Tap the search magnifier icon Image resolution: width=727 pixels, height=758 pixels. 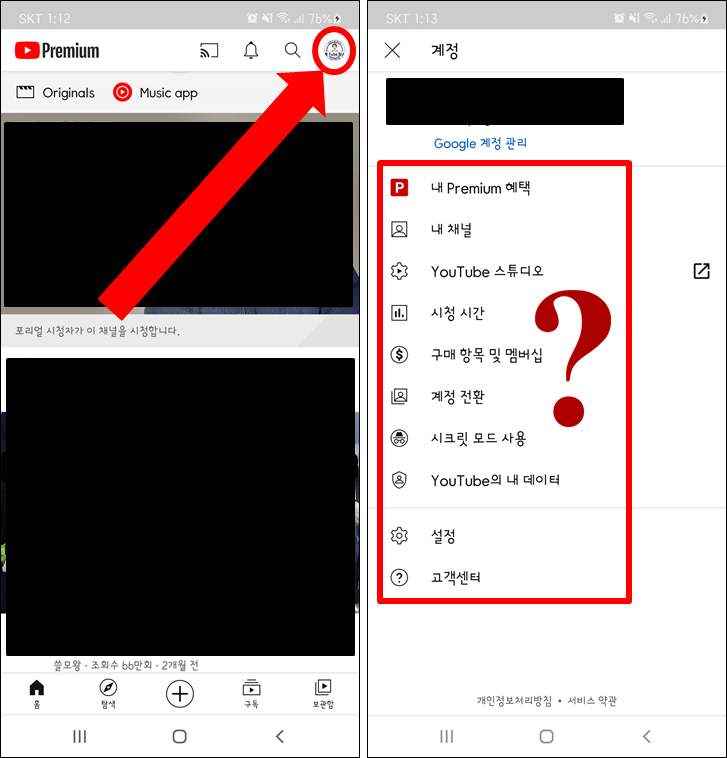[292, 50]
